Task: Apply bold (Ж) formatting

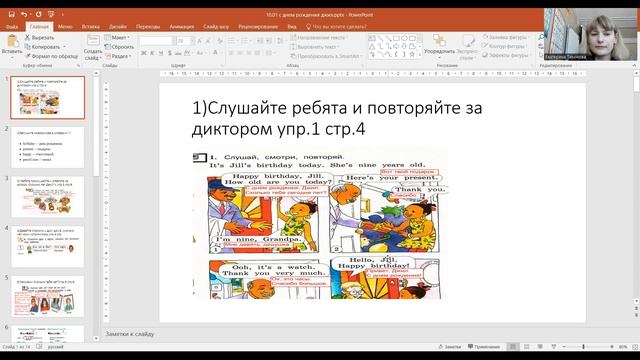Action: 144,53
